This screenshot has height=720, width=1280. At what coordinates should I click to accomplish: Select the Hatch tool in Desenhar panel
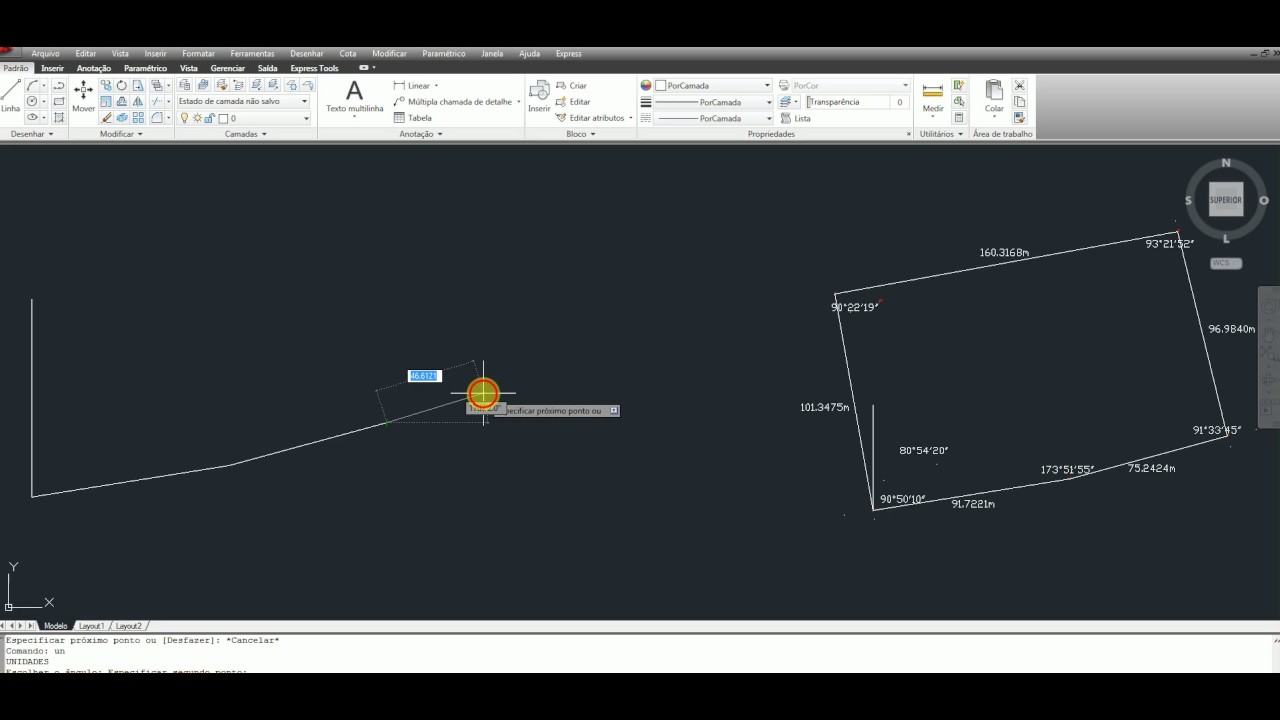coord(59,117)
